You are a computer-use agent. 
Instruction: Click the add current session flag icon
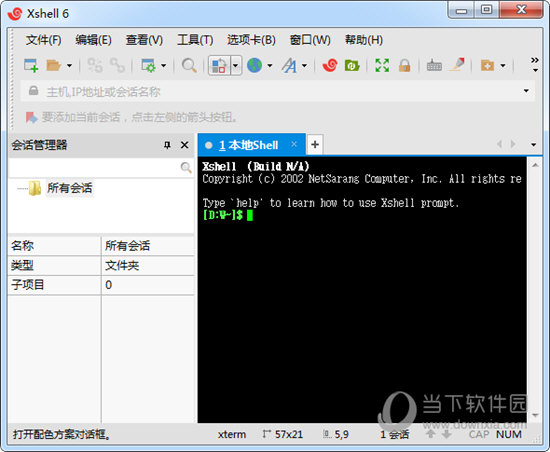click(x=31, y=117)
